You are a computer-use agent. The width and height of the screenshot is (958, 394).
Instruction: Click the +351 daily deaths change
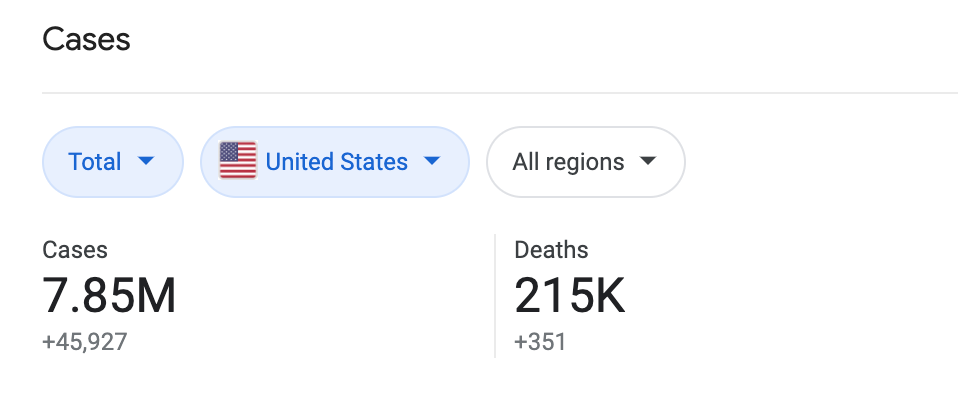pyautogui.click(x=540, y=341)
